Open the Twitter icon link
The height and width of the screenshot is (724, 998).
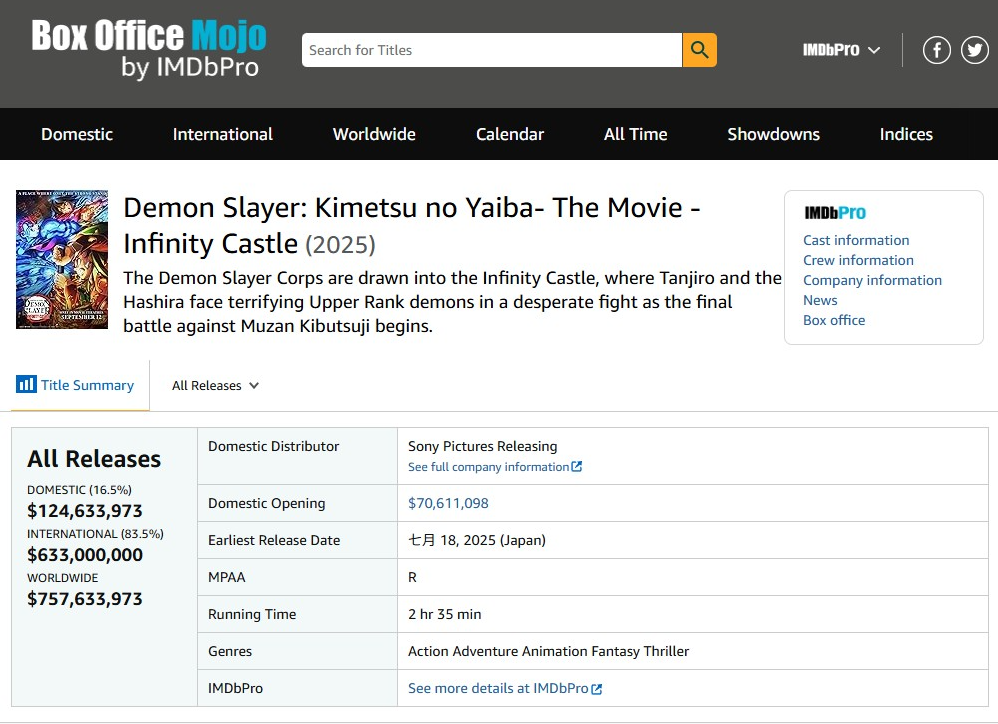[x=975, y=50]
